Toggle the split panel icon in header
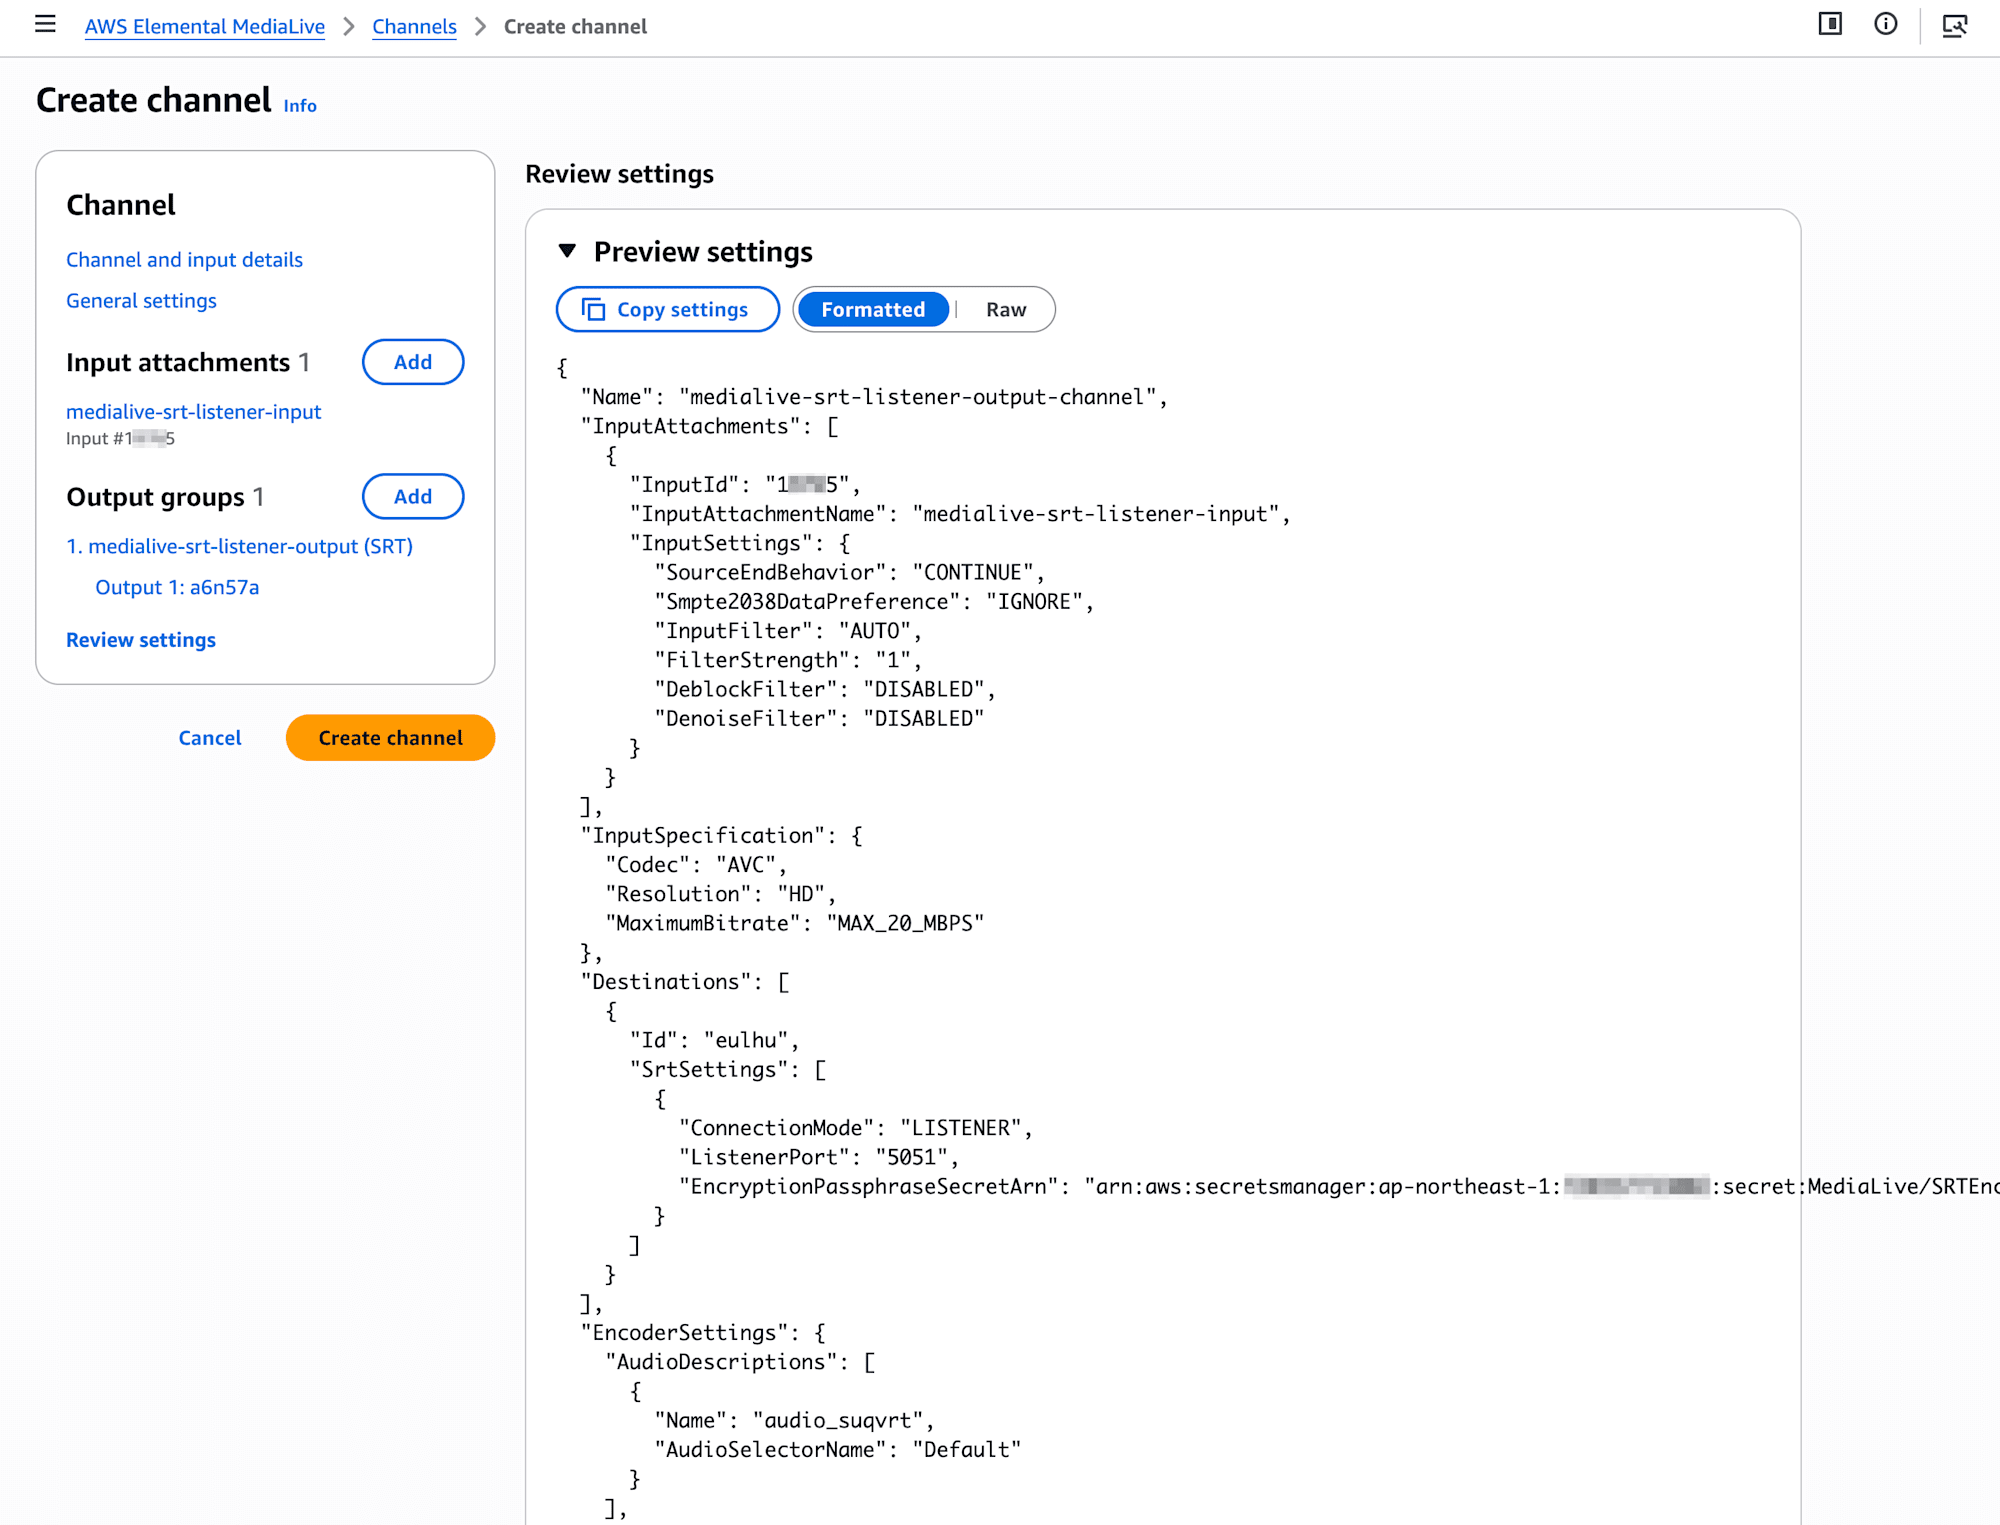Screen dimensions: 2000x1525 click(x=1830, y=24)
